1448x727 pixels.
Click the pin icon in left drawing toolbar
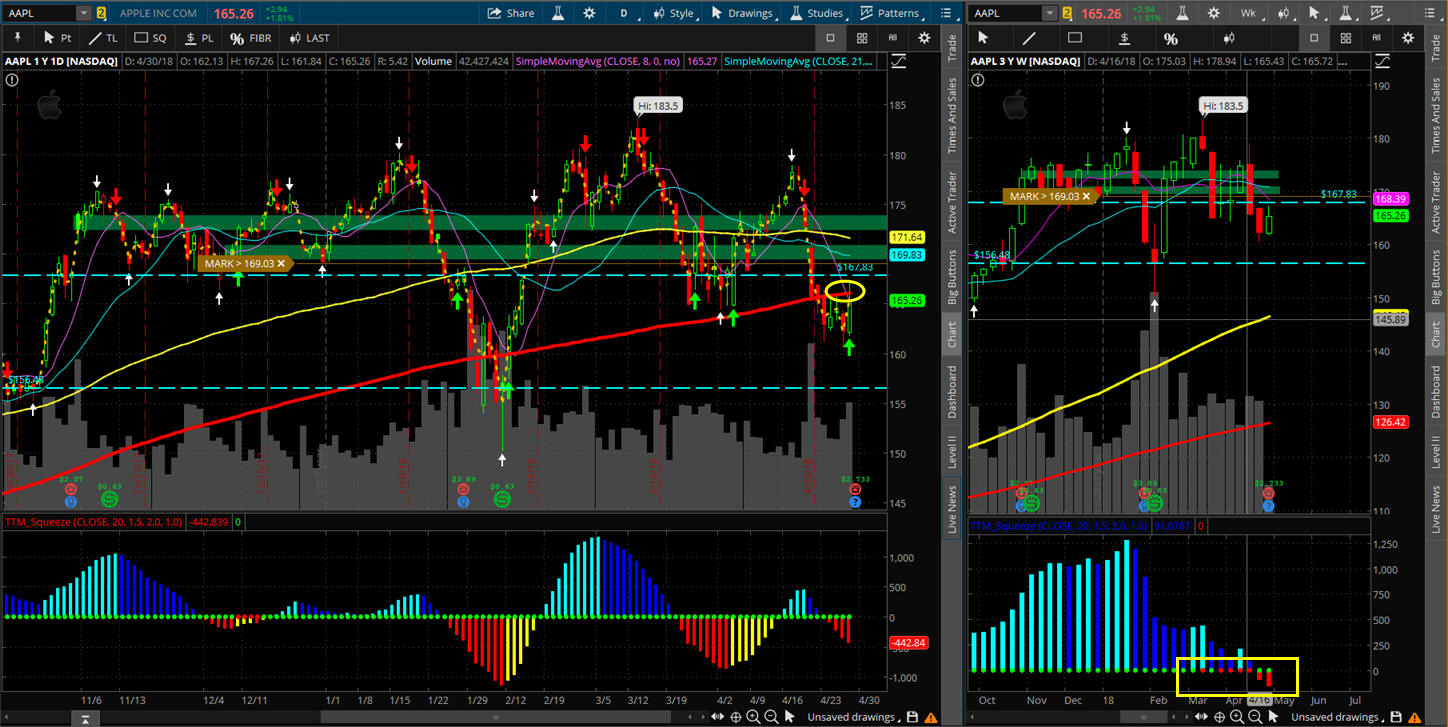coord(17,38)
